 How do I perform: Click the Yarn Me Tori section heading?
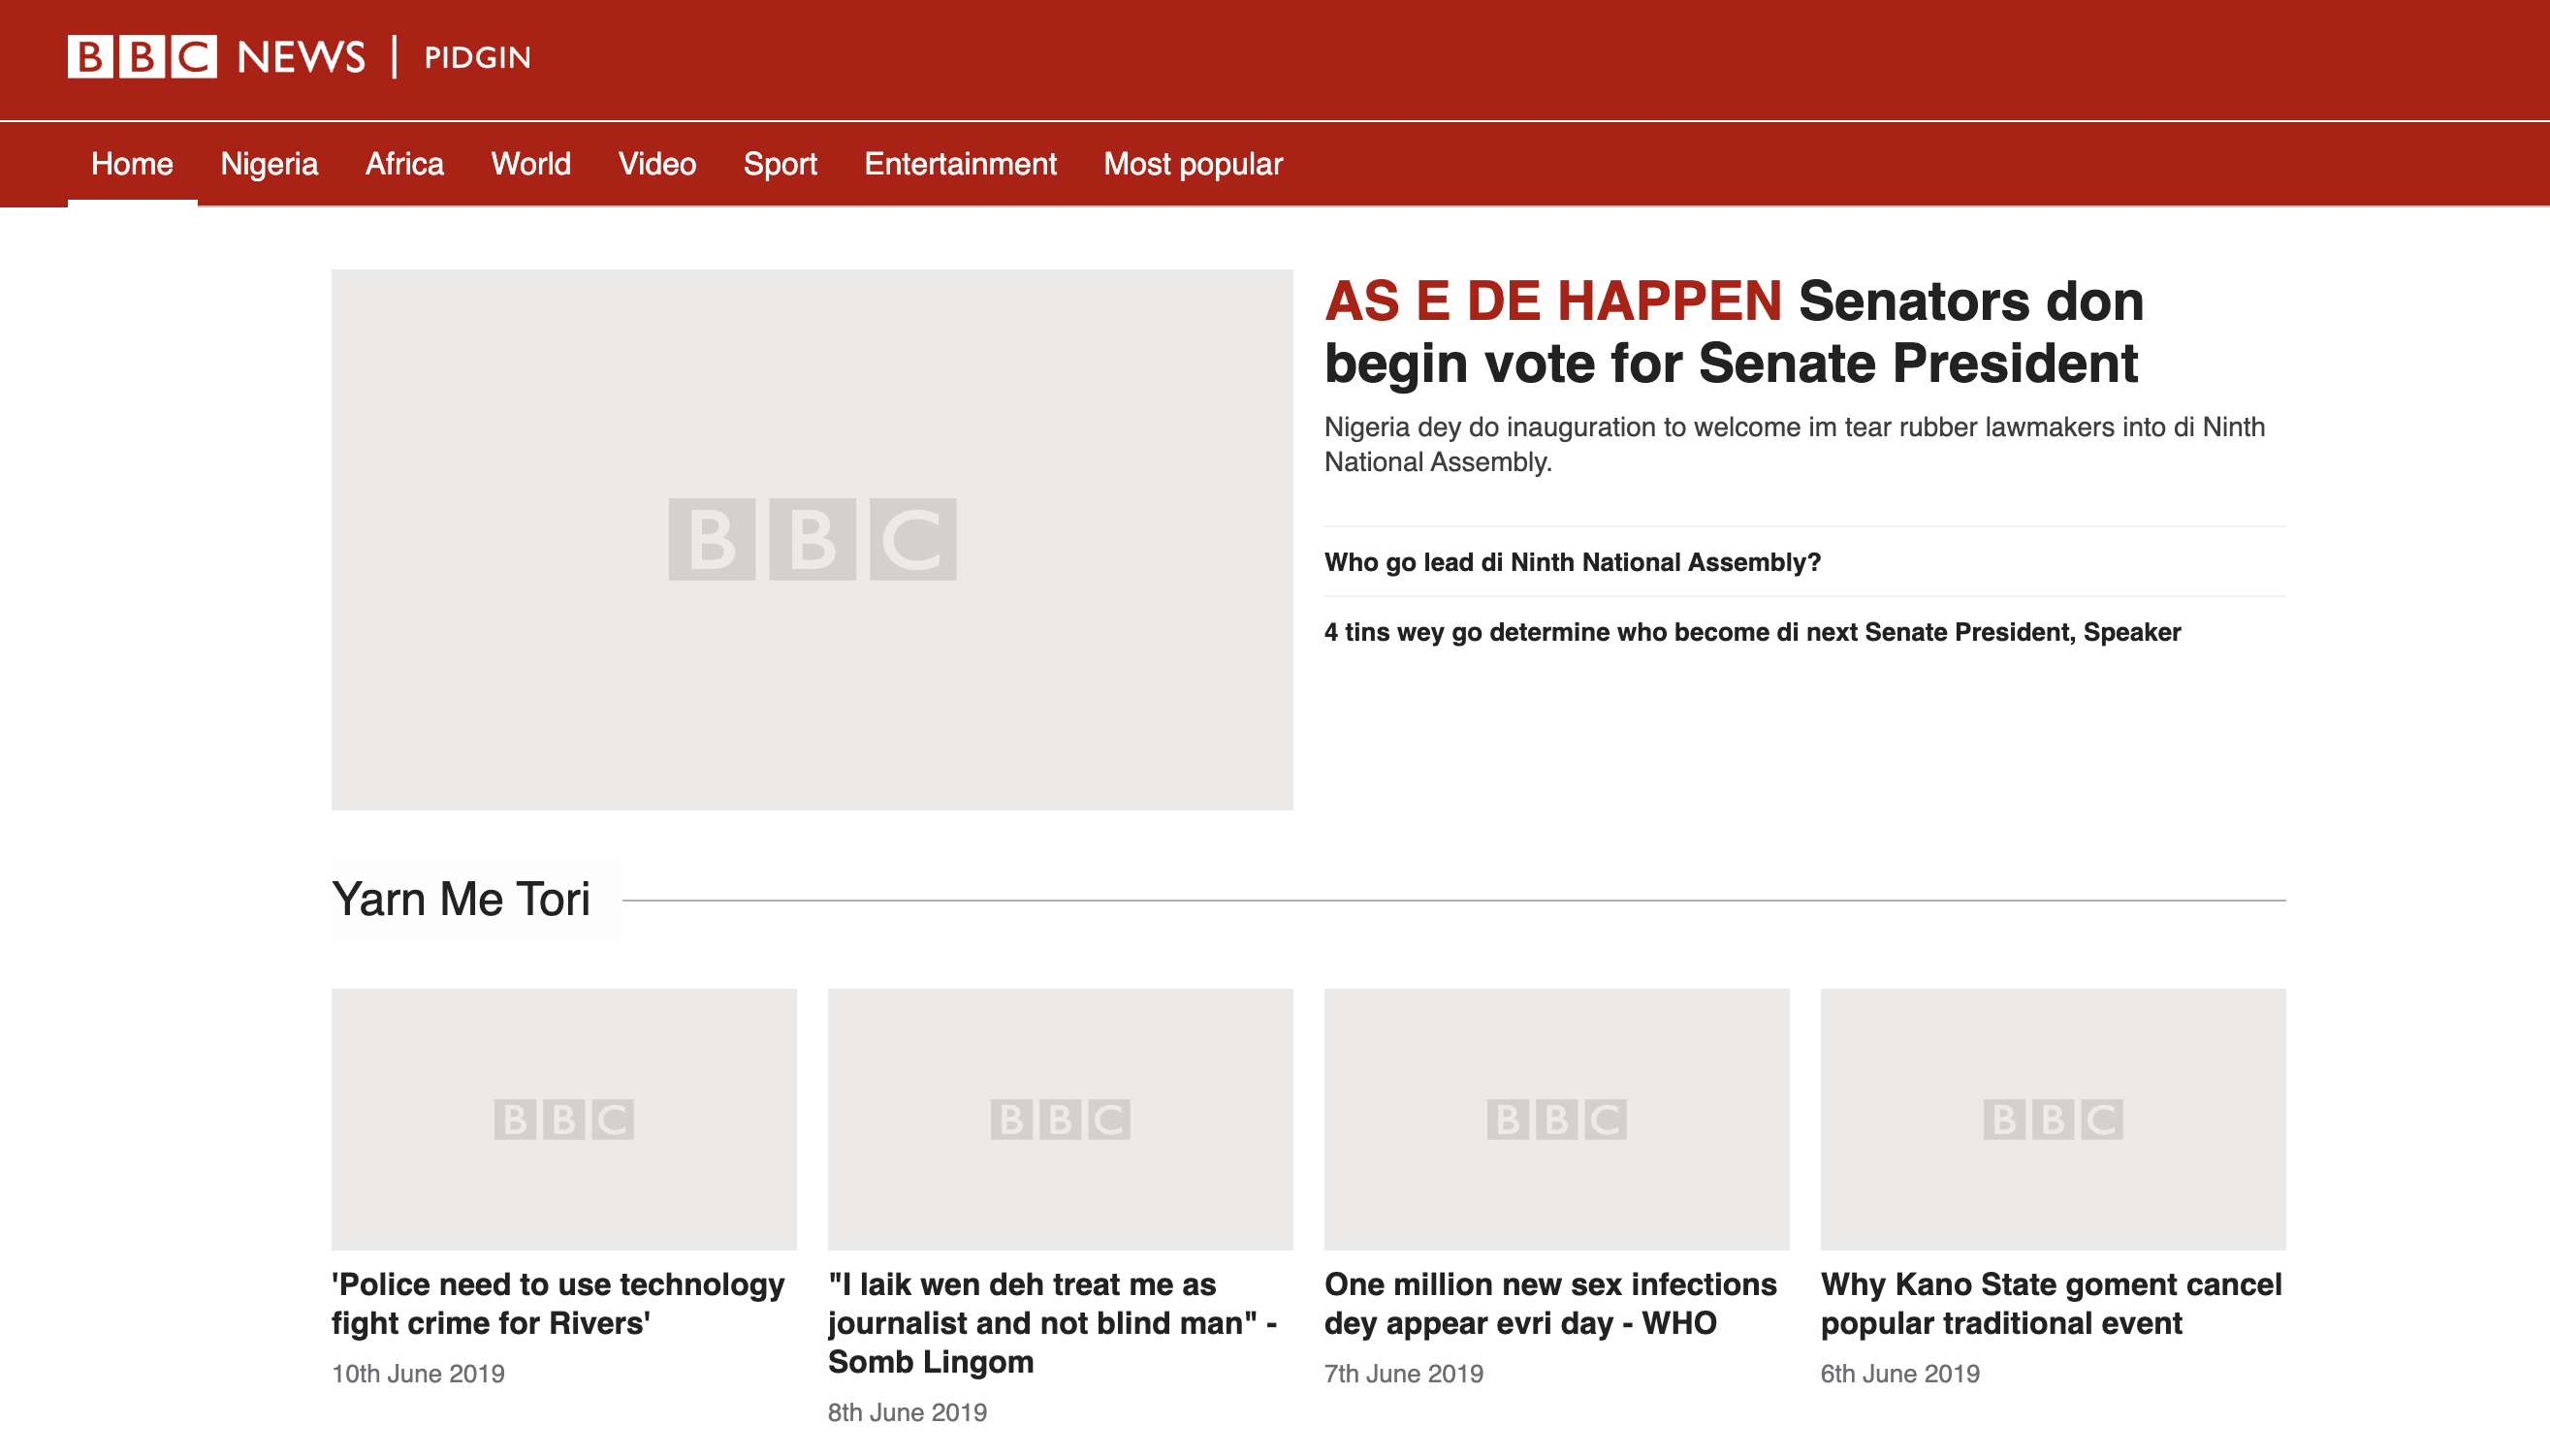point(460,899)
